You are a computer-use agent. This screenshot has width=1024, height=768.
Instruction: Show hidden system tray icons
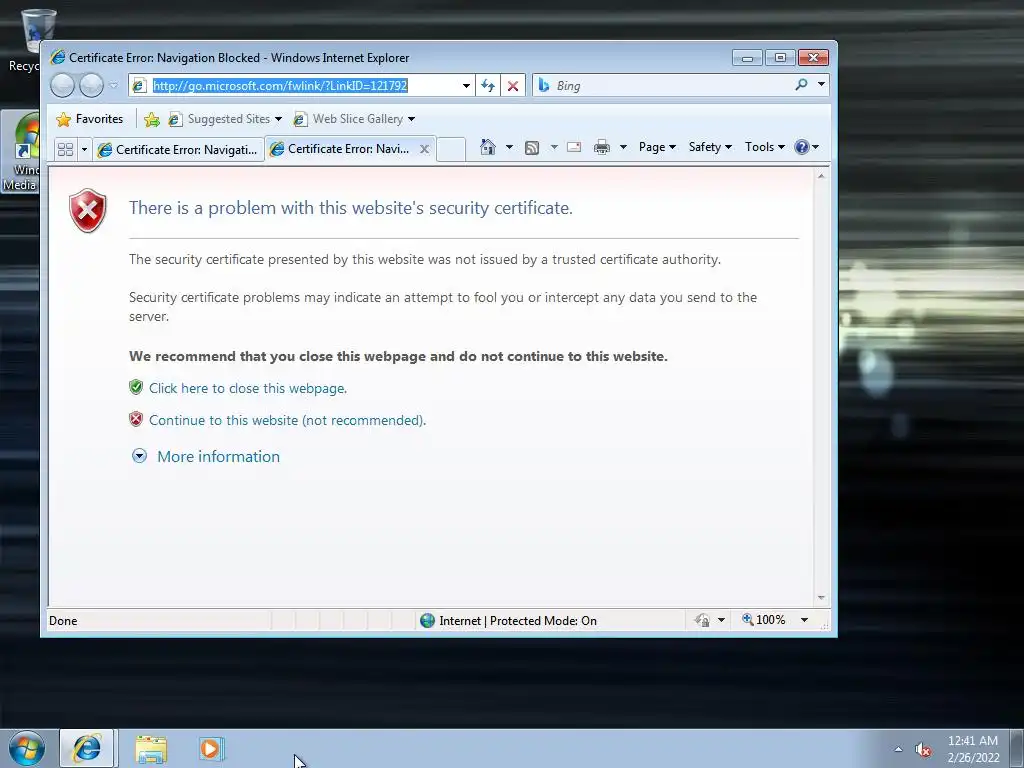pyautogui.click(x=898, y=749)
